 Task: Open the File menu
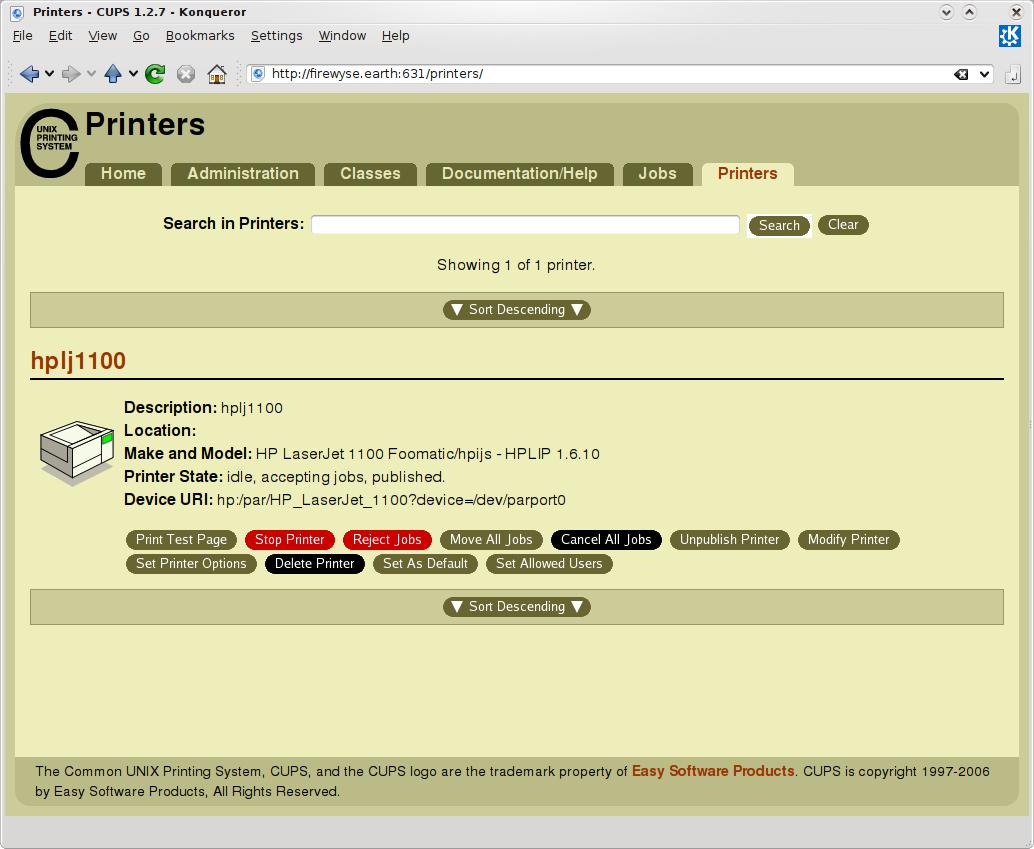[22, 36]
